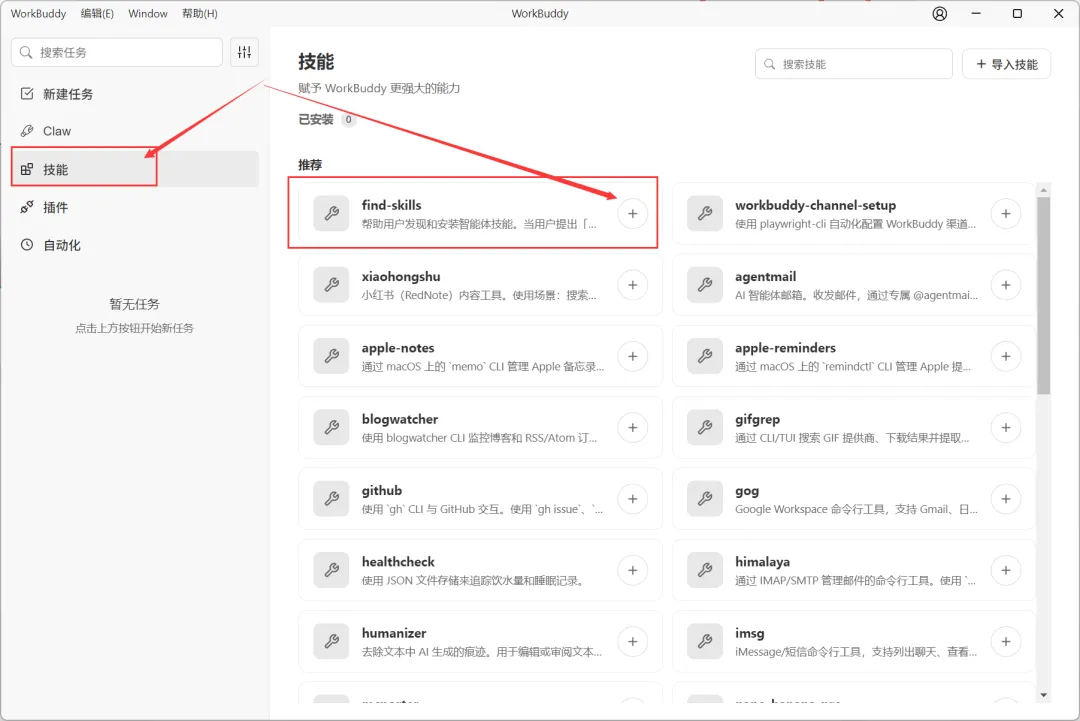
Task: Open the 编辑(E) menu
Action: pyautogui.click(x=97, y=14)
